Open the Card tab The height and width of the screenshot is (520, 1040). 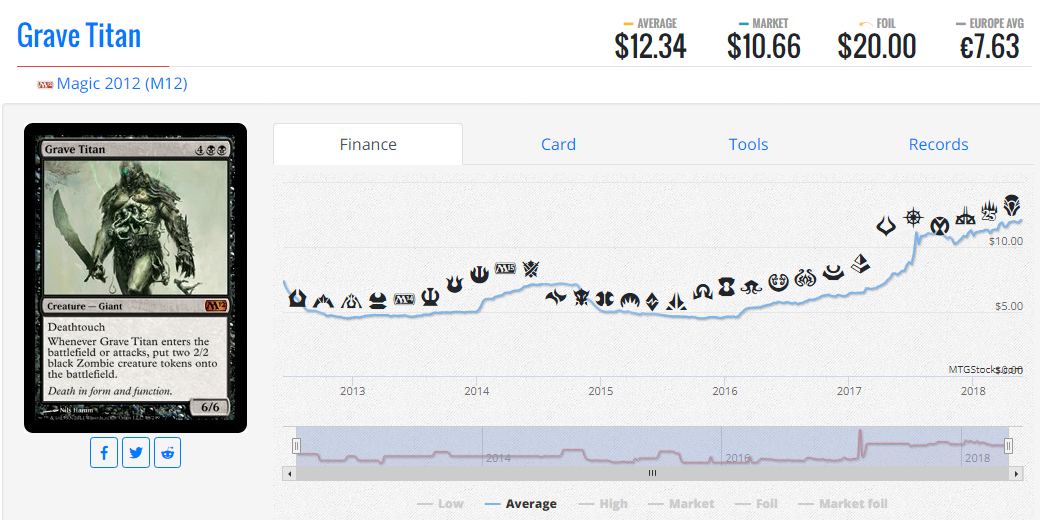(x=558, y=145)
